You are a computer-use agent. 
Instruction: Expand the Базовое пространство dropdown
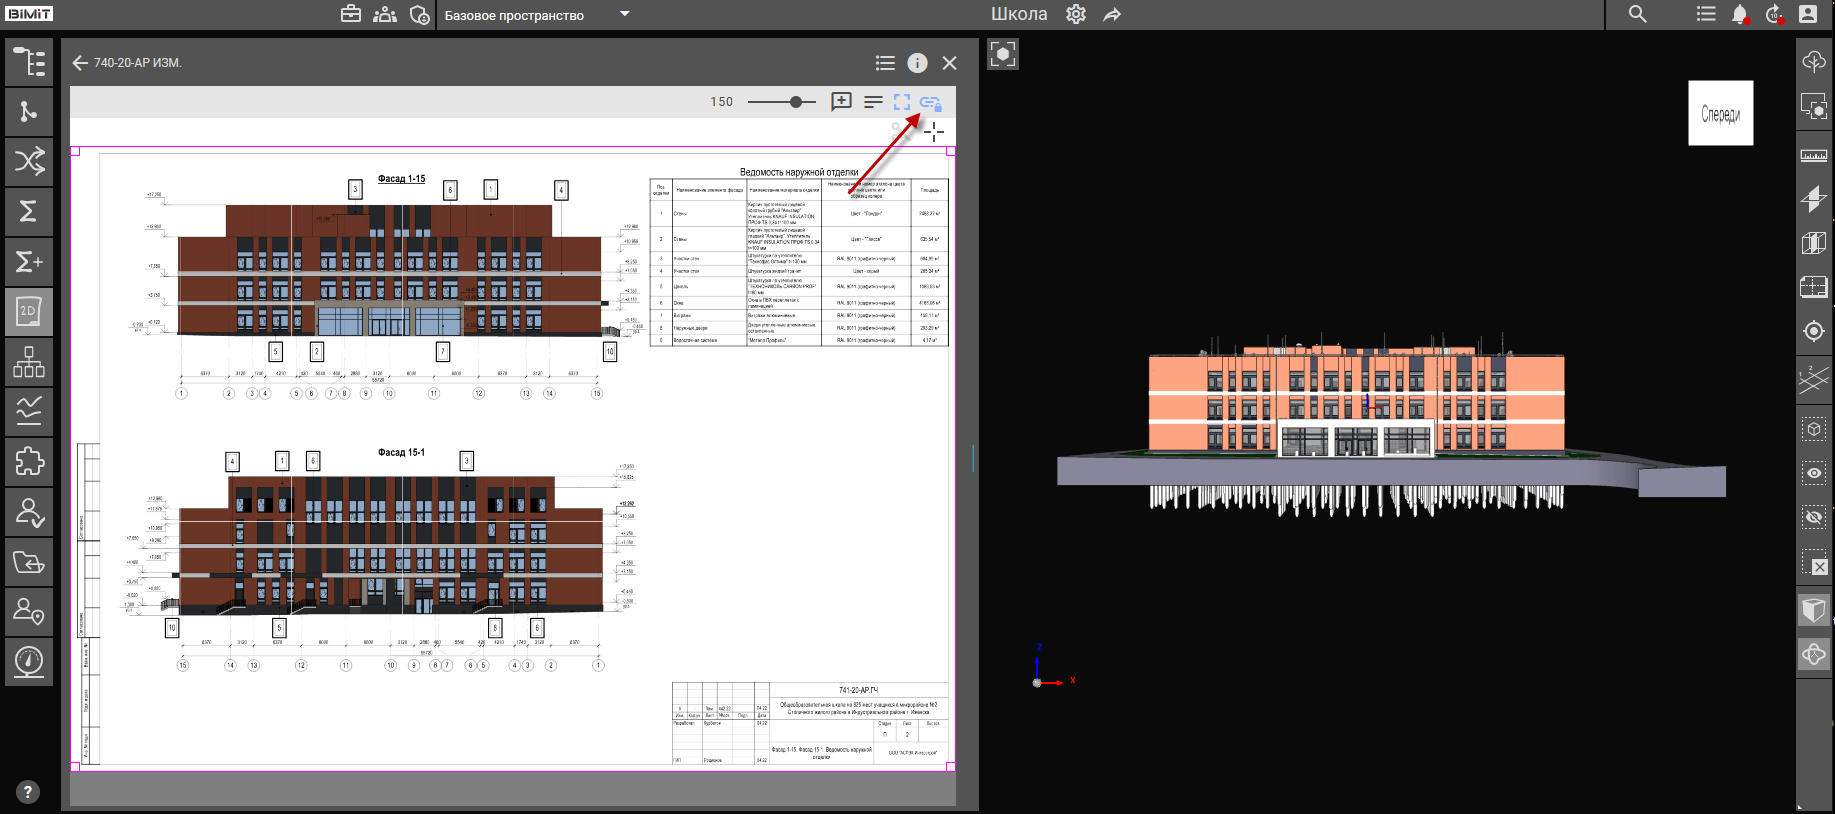625,14
